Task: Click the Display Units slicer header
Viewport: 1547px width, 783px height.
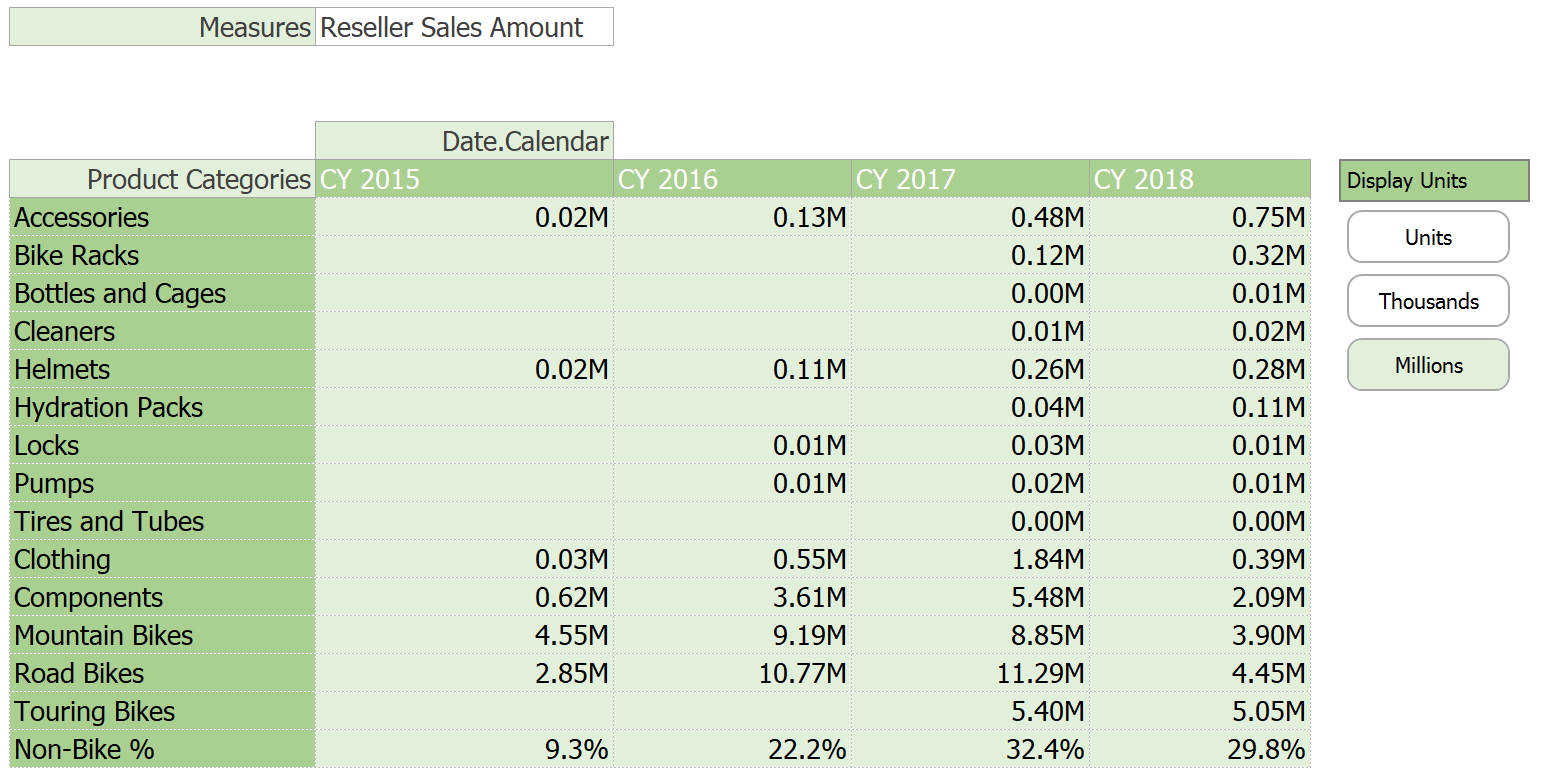Action: click(1433, 181)
